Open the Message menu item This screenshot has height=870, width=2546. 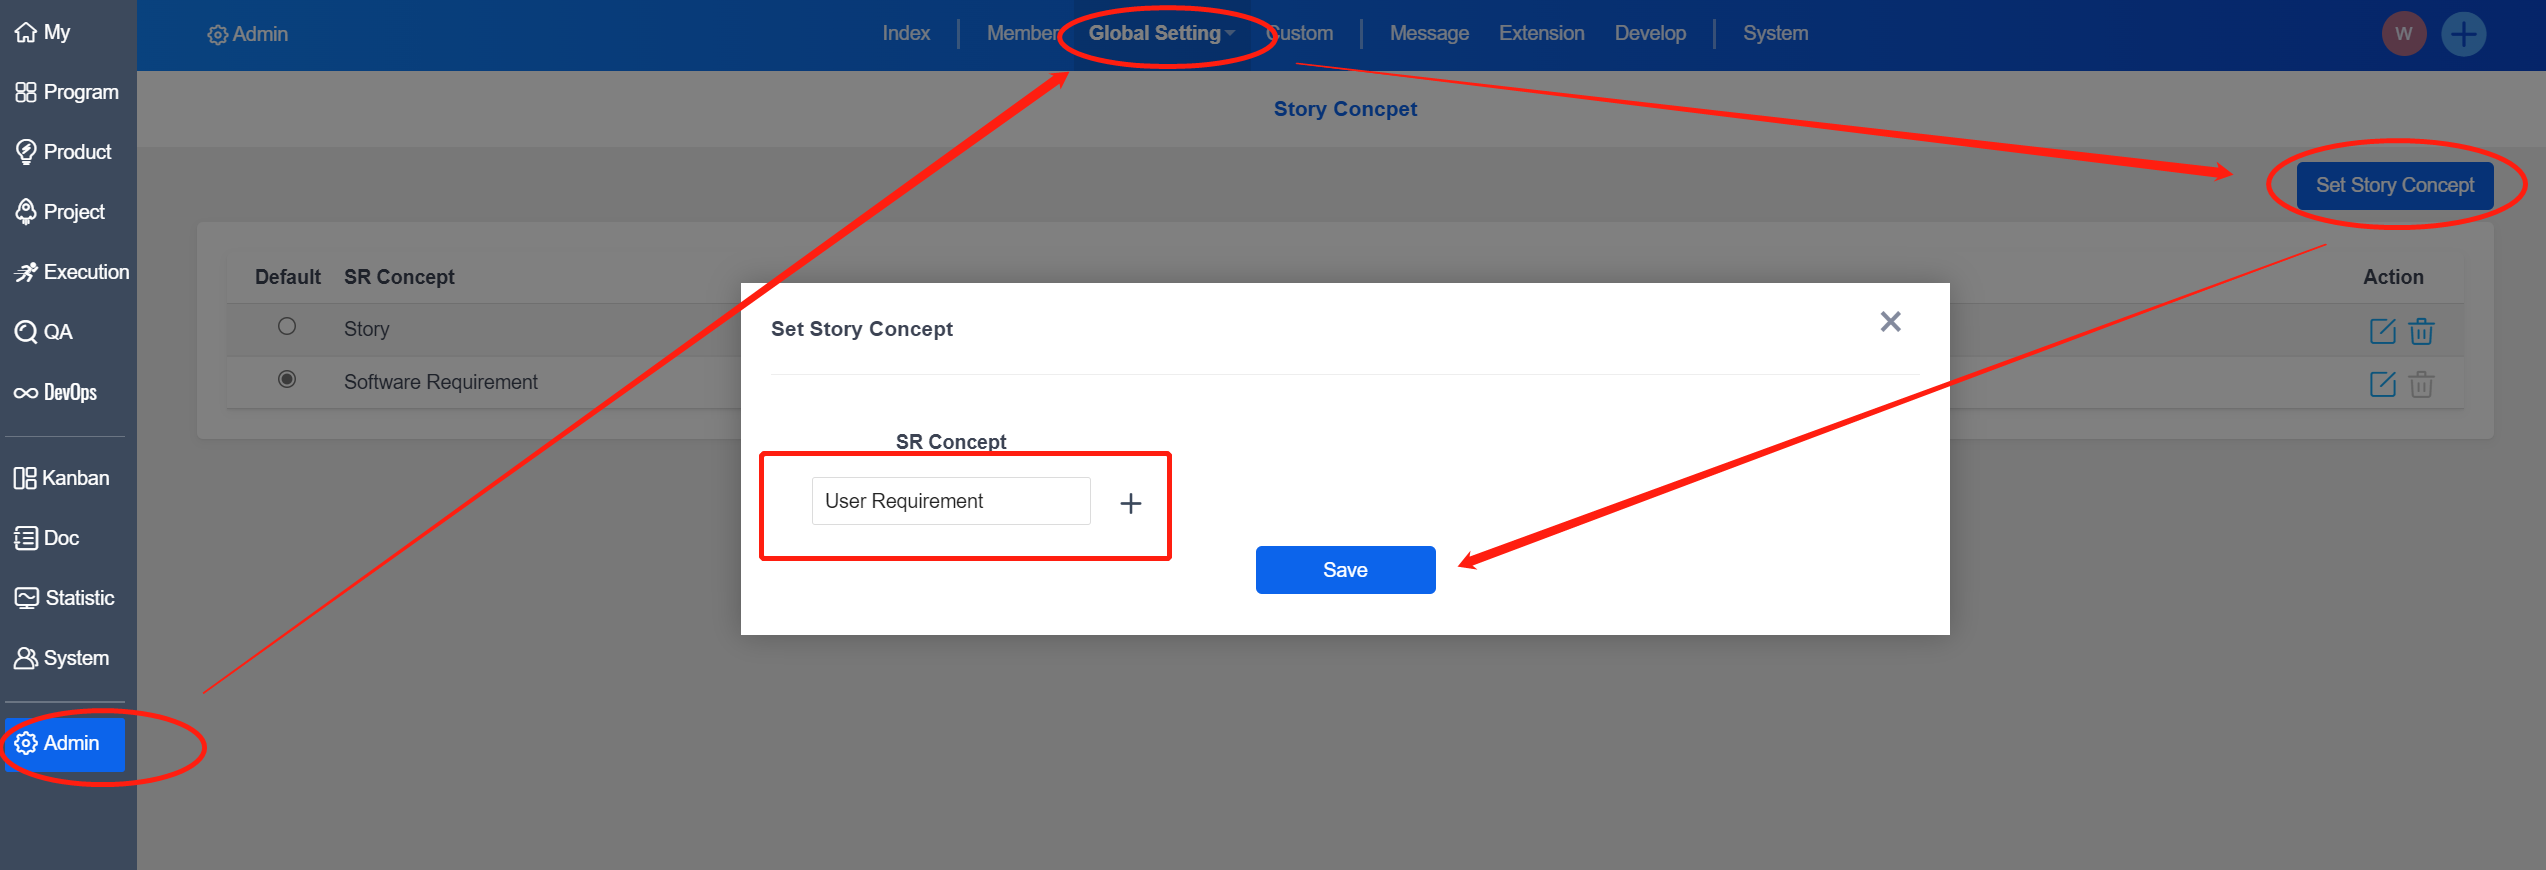pos(1428,33)
